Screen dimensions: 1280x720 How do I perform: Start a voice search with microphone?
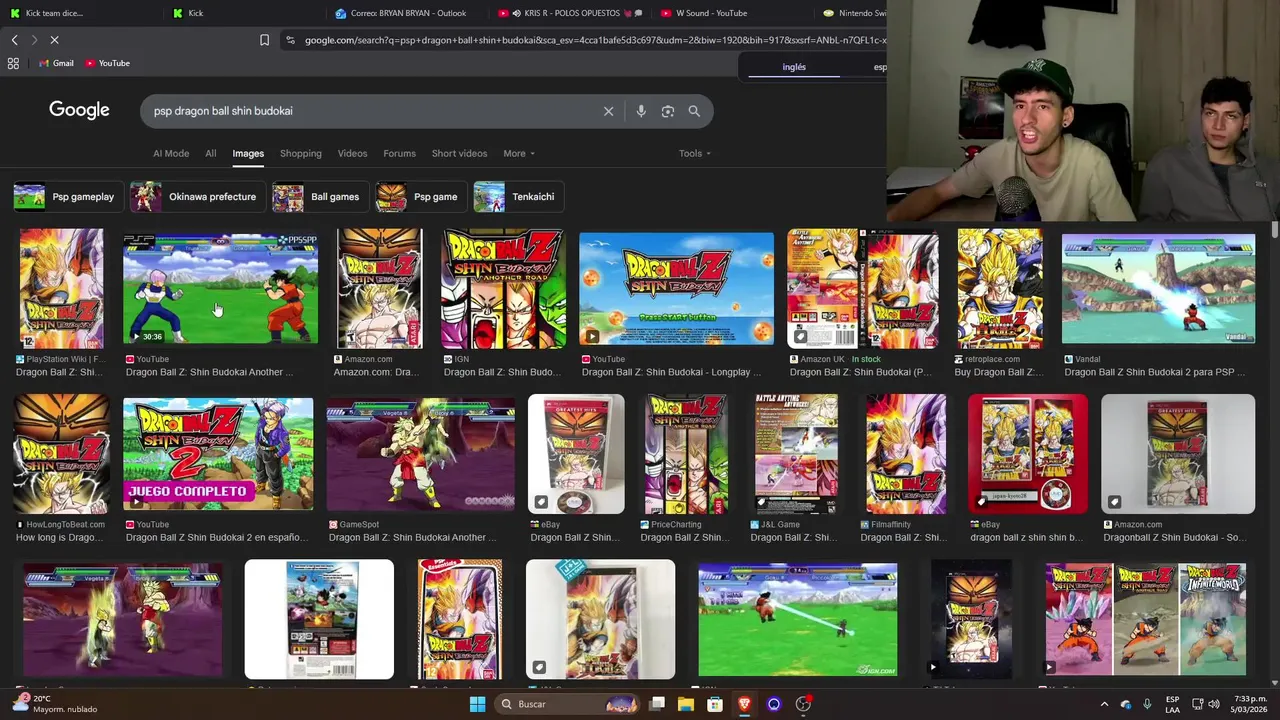641,111
